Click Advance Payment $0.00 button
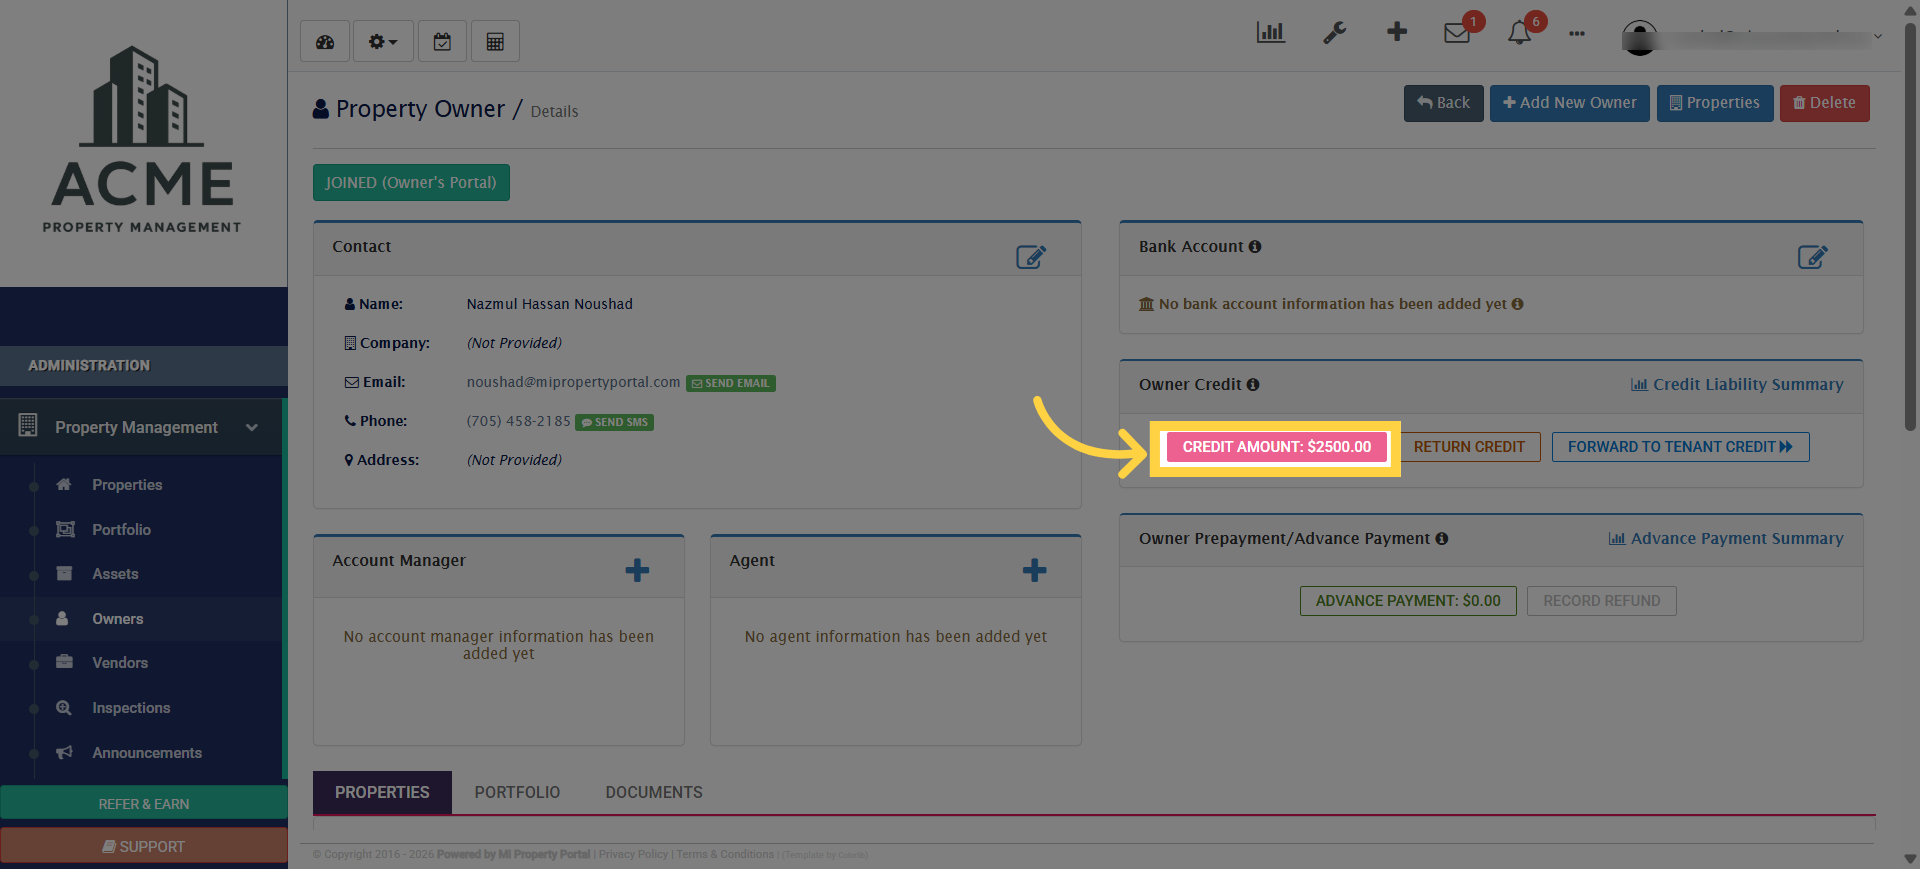The width and height of the screenshot is (1920, 869). 1408,601
